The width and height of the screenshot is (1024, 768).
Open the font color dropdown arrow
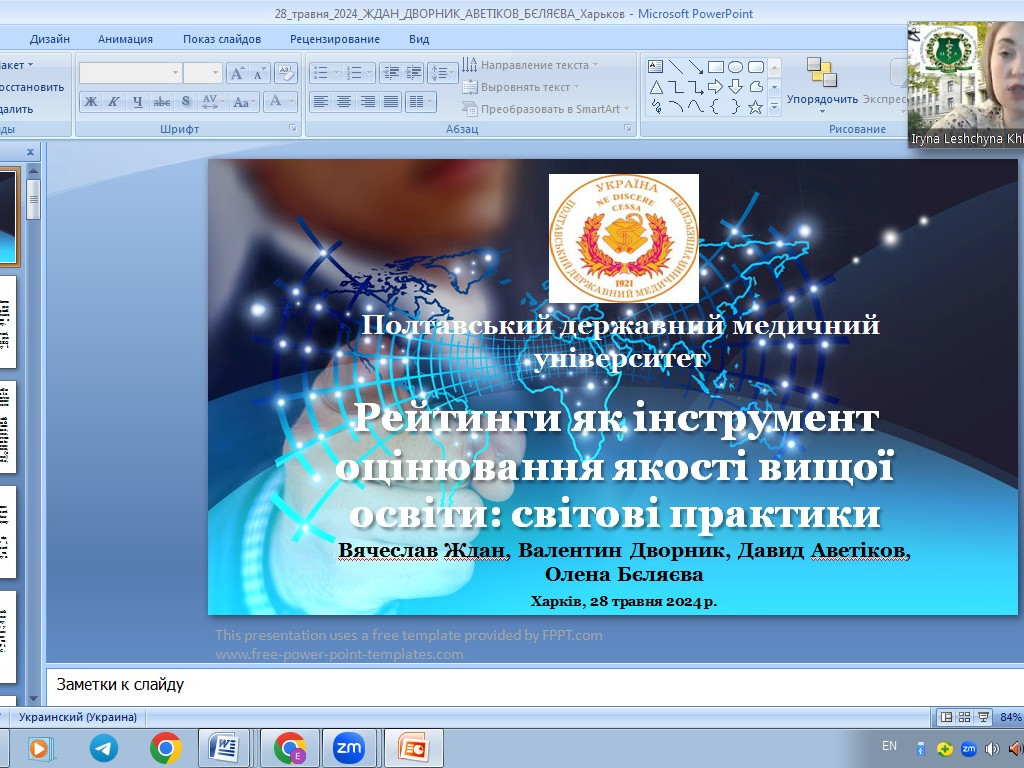[291, 102]
